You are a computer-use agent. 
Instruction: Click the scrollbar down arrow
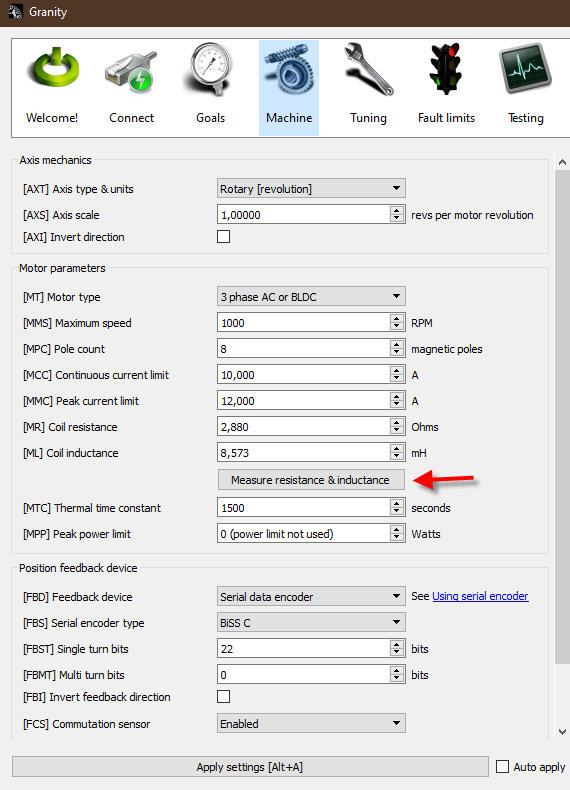(562, 732)
